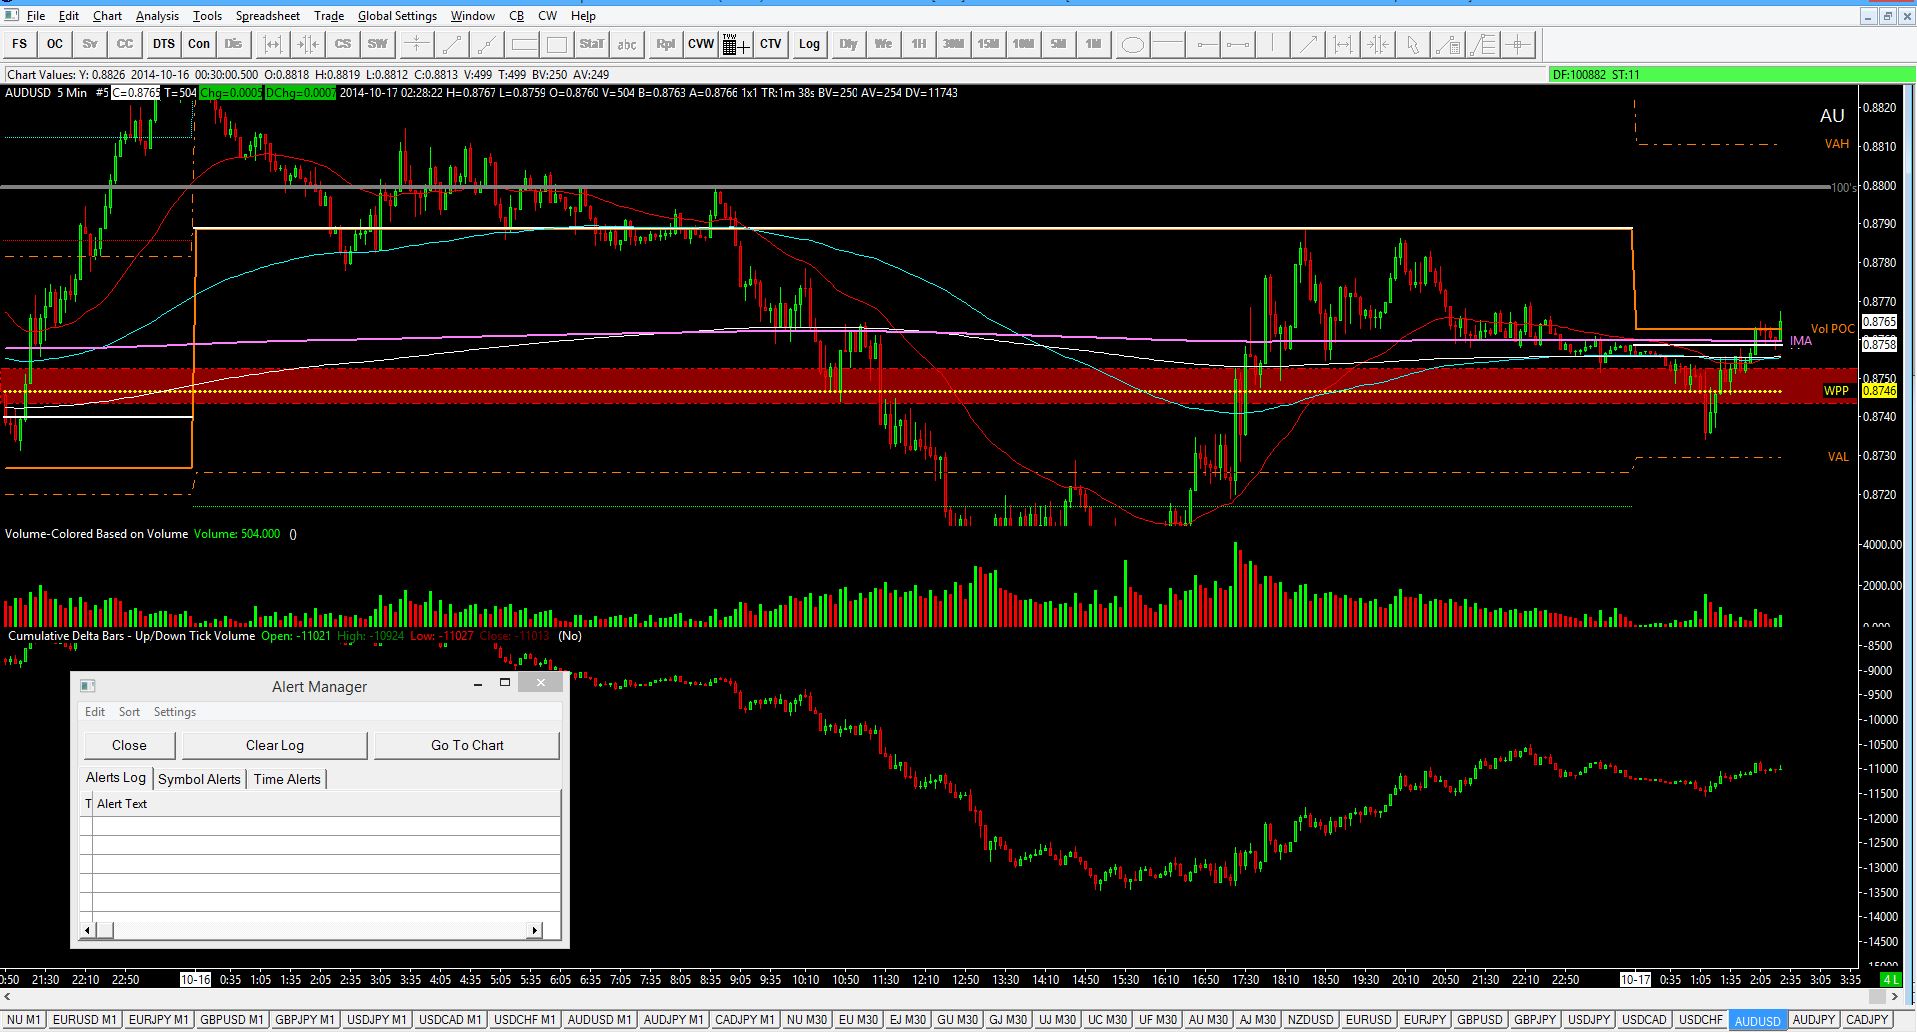Switch to the Symbol Alerts tab
Image resolution: width=1917 pixels, height=1033 pixels.
tap(199, 779)
